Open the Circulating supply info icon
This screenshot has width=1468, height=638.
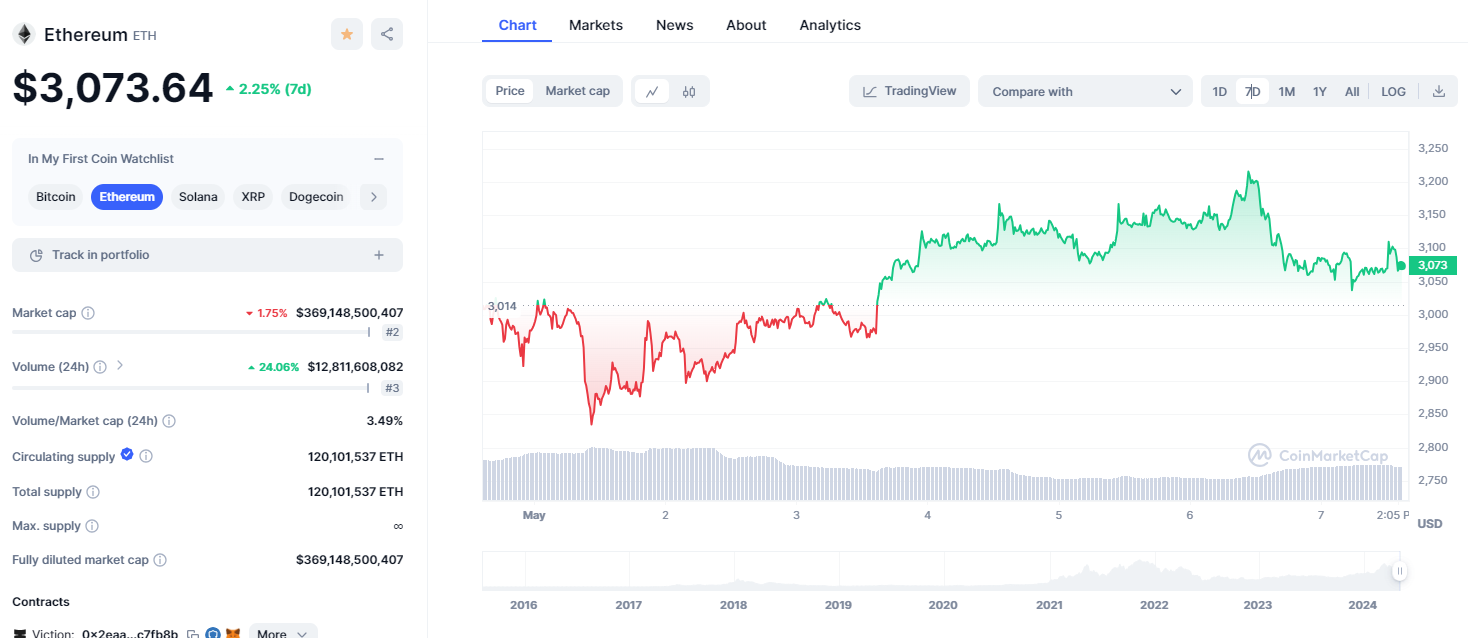pos(146,456)
